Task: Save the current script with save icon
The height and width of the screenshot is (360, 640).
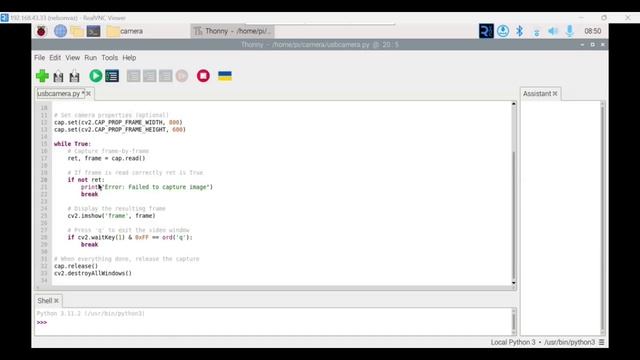Action: (74, 76)
